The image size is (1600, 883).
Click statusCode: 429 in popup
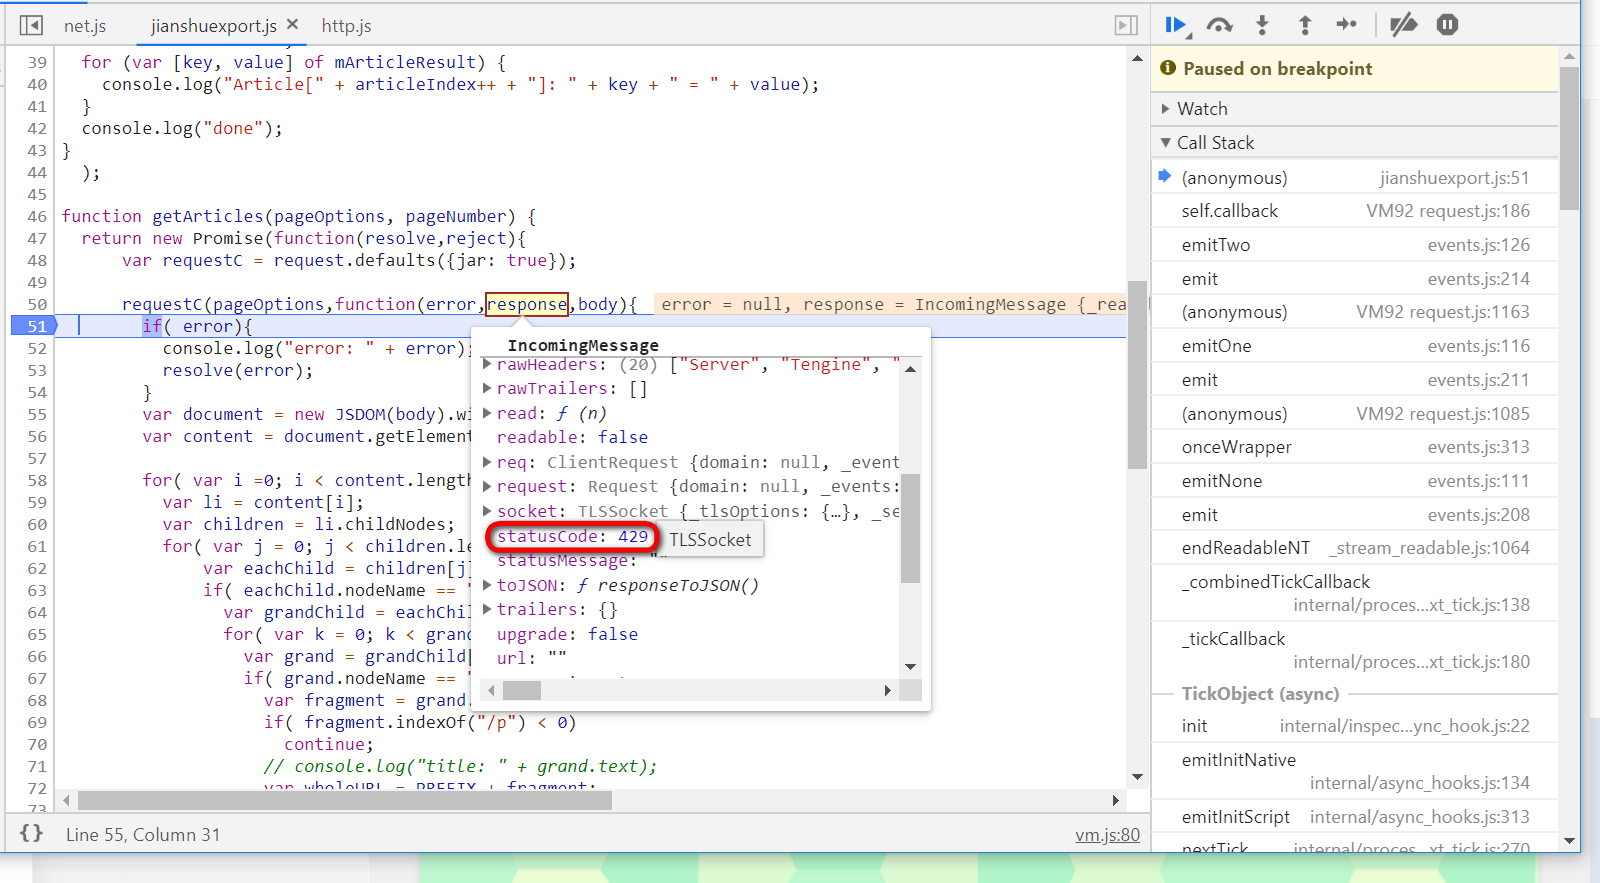click(572, 536)
